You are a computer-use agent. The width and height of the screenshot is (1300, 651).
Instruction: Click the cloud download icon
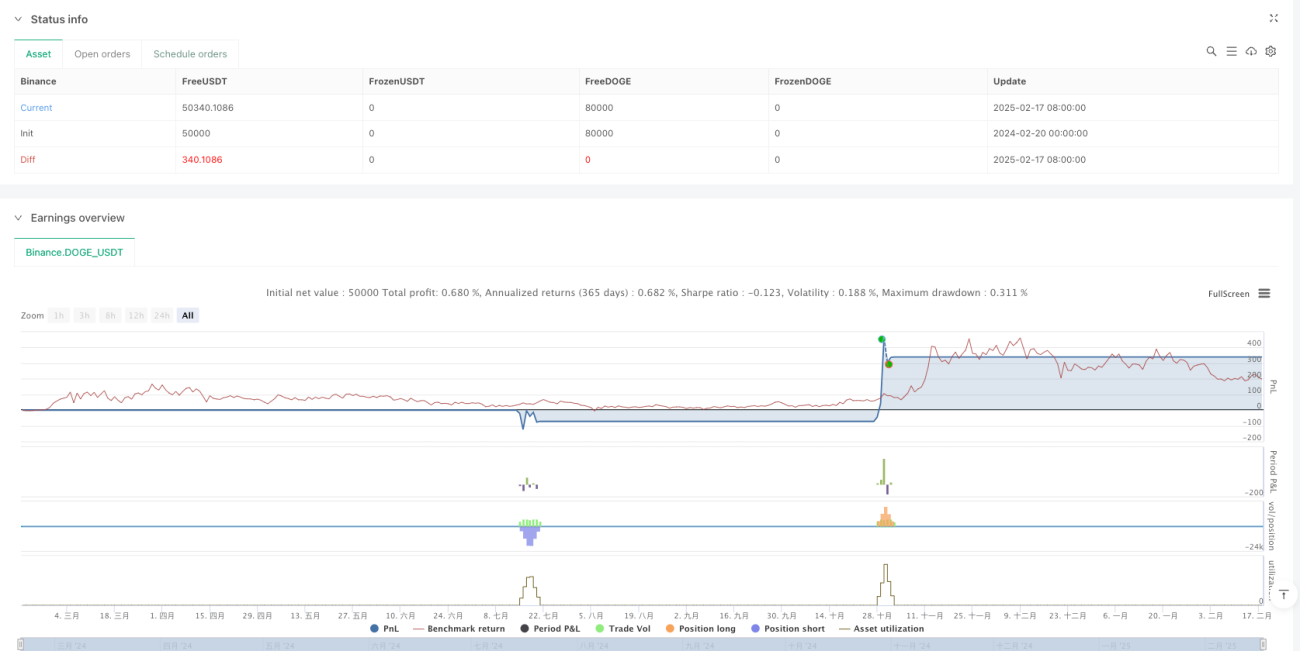1251,51
